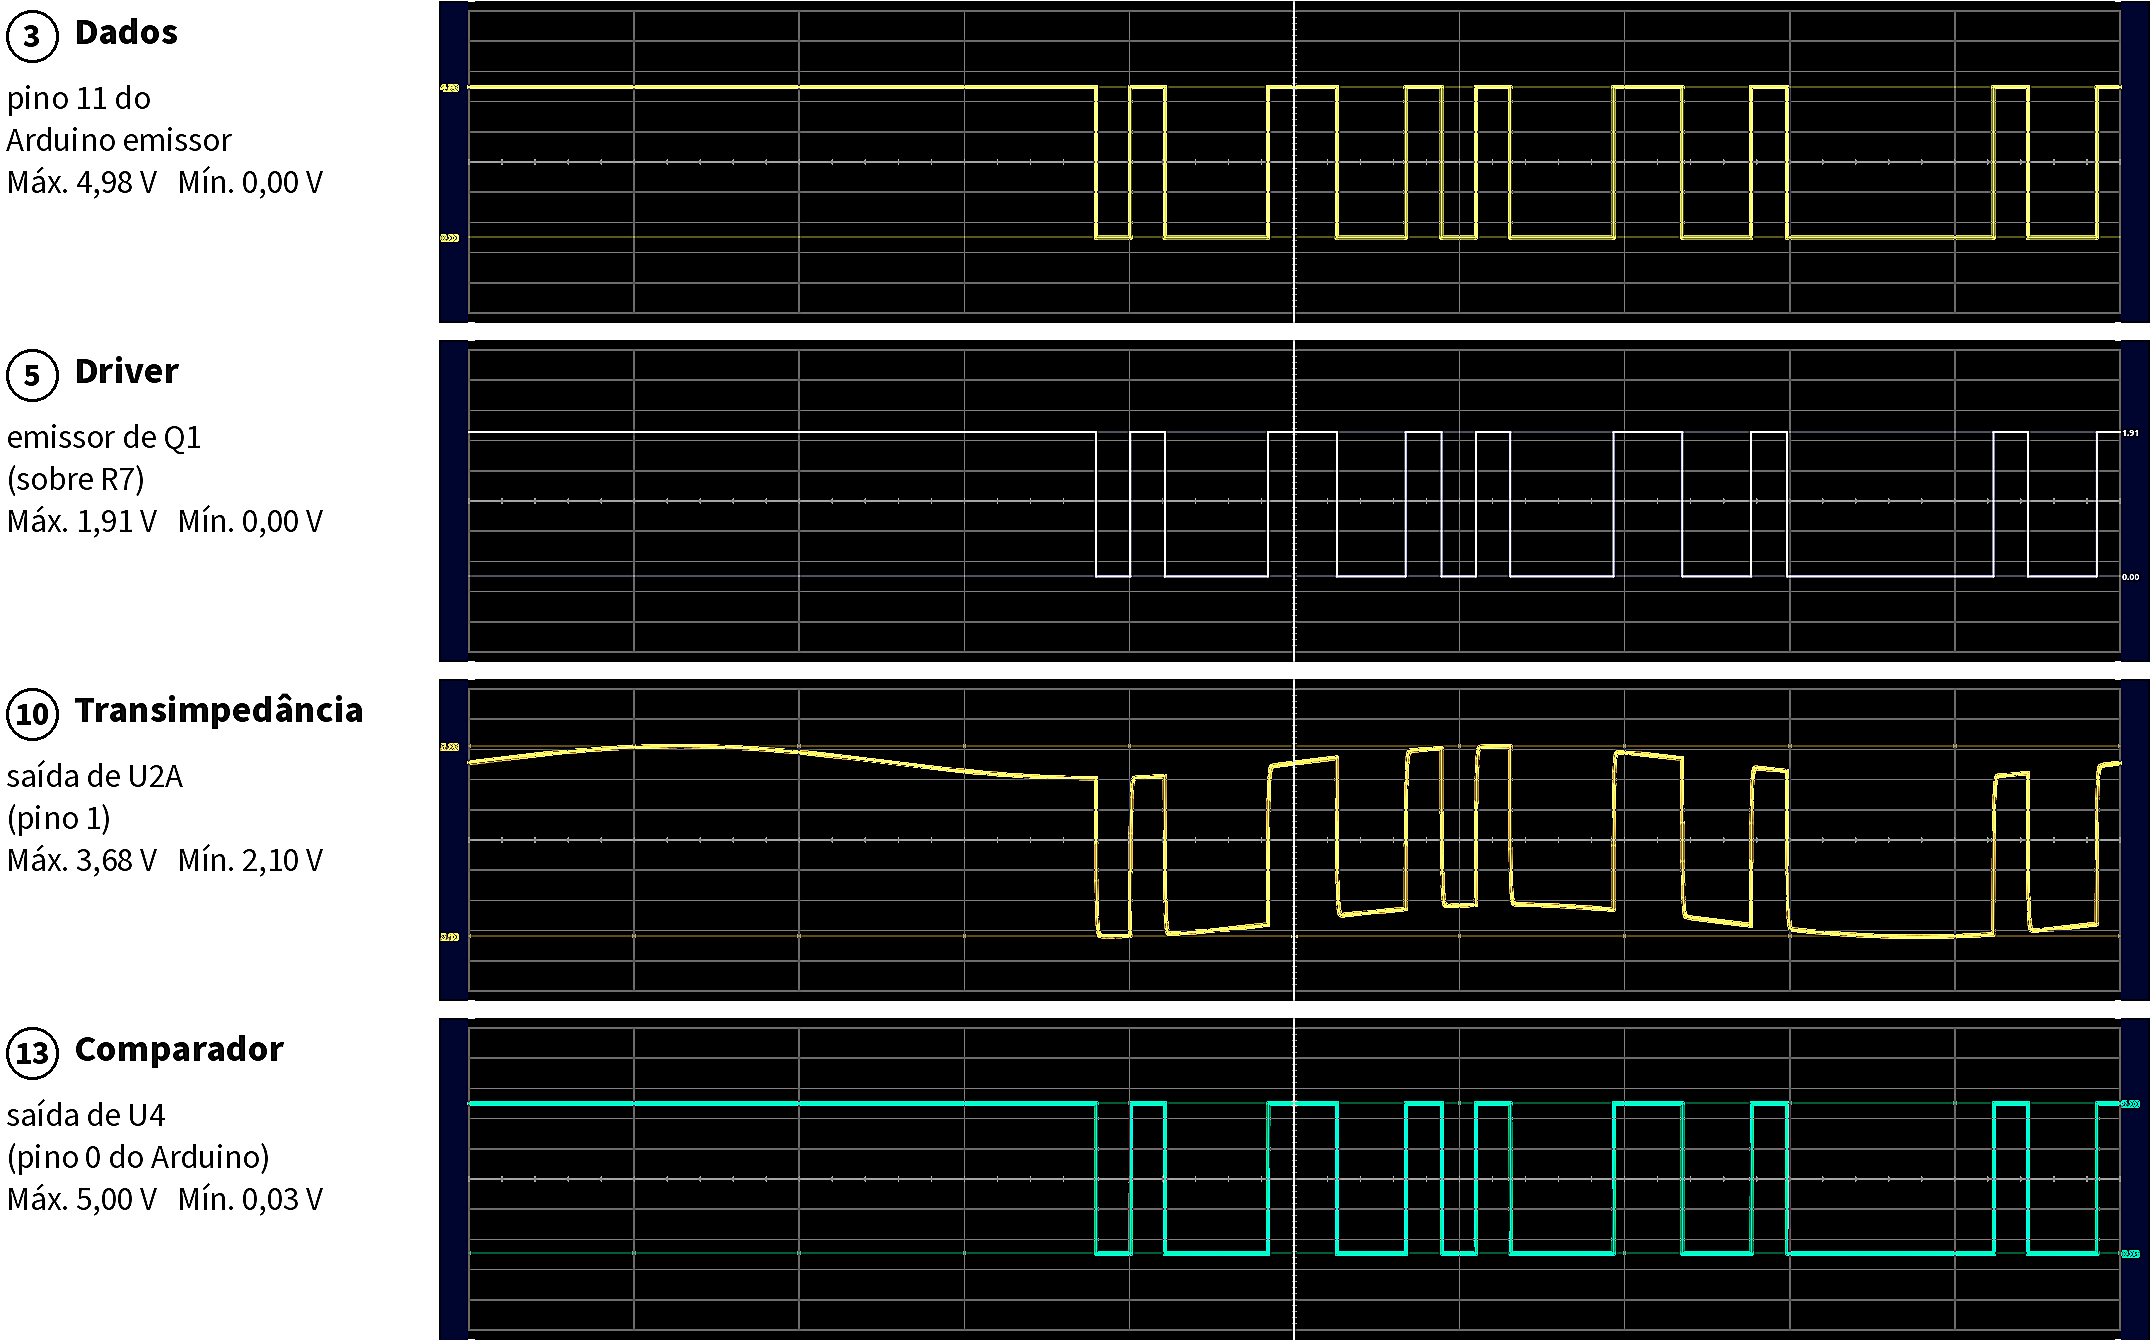Image resolution: width=2151 pixels, height=1340 pixels.
Task: Click "Mín. 0,00 V" under Arduino emissor
Action: click(x=250, y=183)
